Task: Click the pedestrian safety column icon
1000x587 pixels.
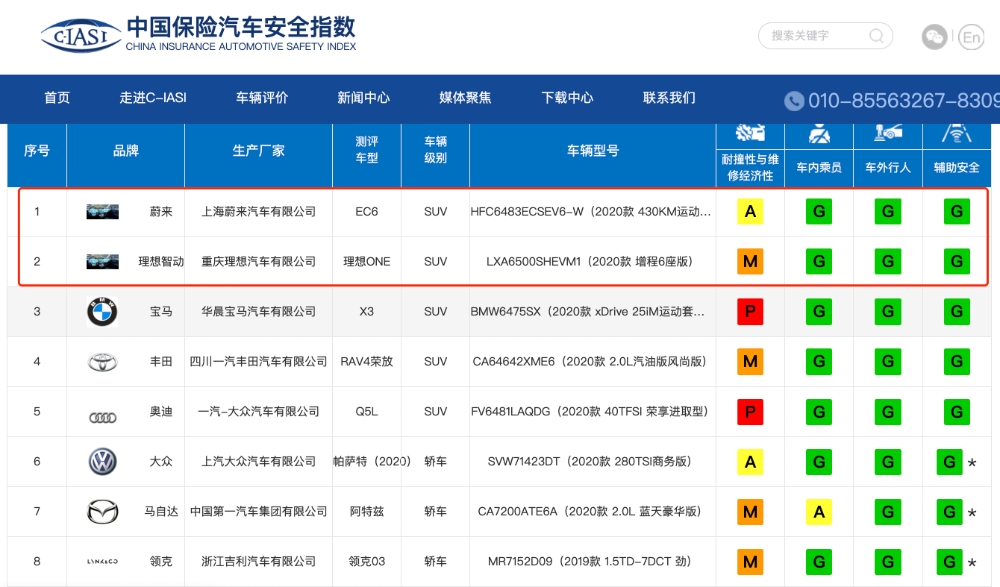Action: pyautogui.click(x=888, y=132)
